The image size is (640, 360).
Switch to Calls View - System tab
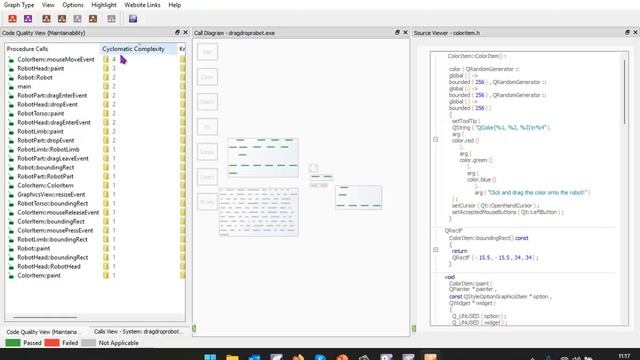tap(138, 331)
